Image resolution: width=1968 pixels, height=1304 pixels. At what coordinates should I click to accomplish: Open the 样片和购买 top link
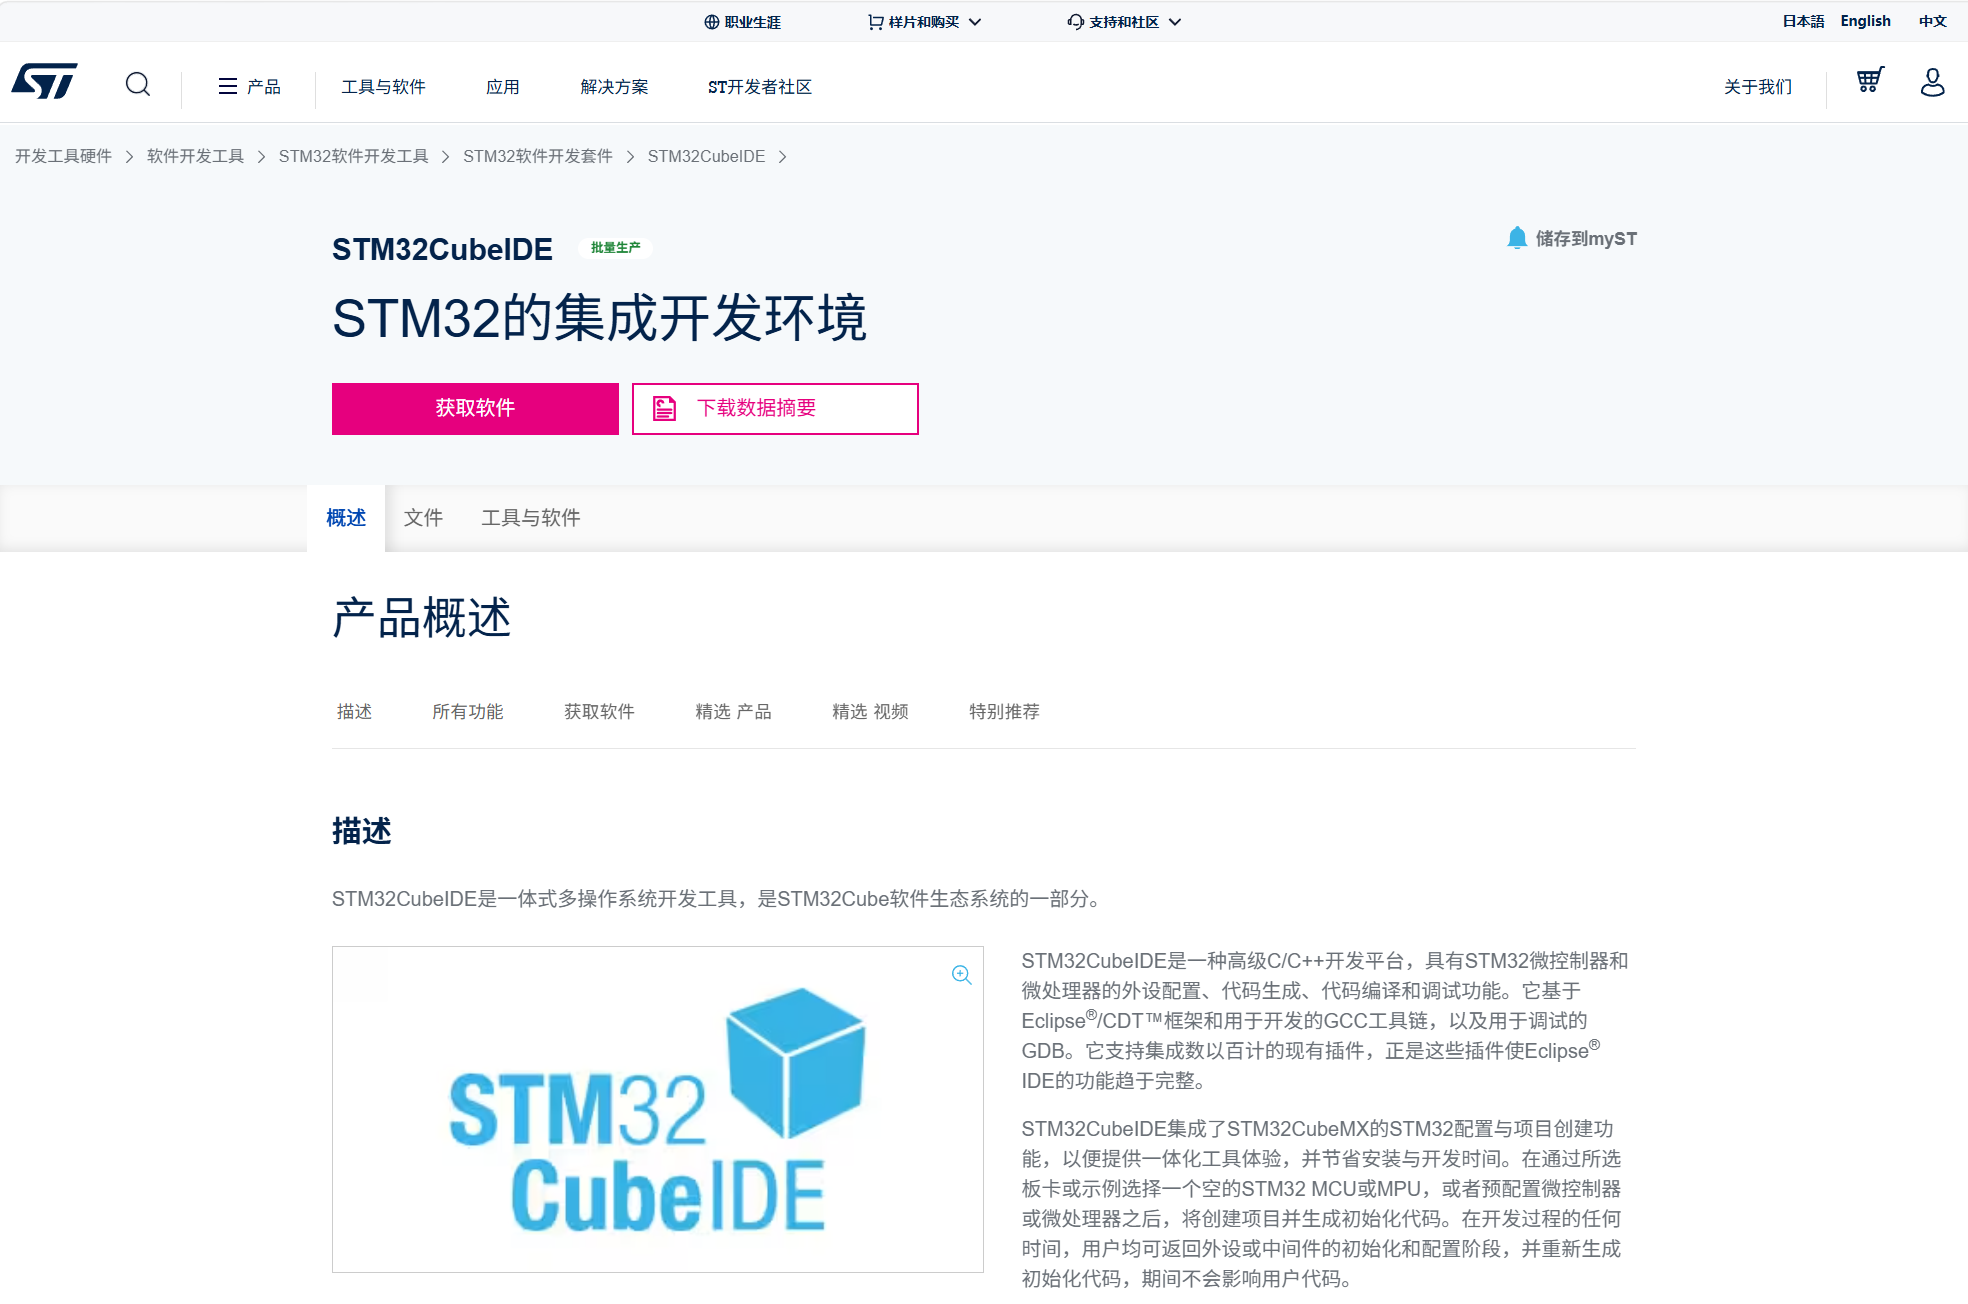pyautogui.click(x=924, y=22)
